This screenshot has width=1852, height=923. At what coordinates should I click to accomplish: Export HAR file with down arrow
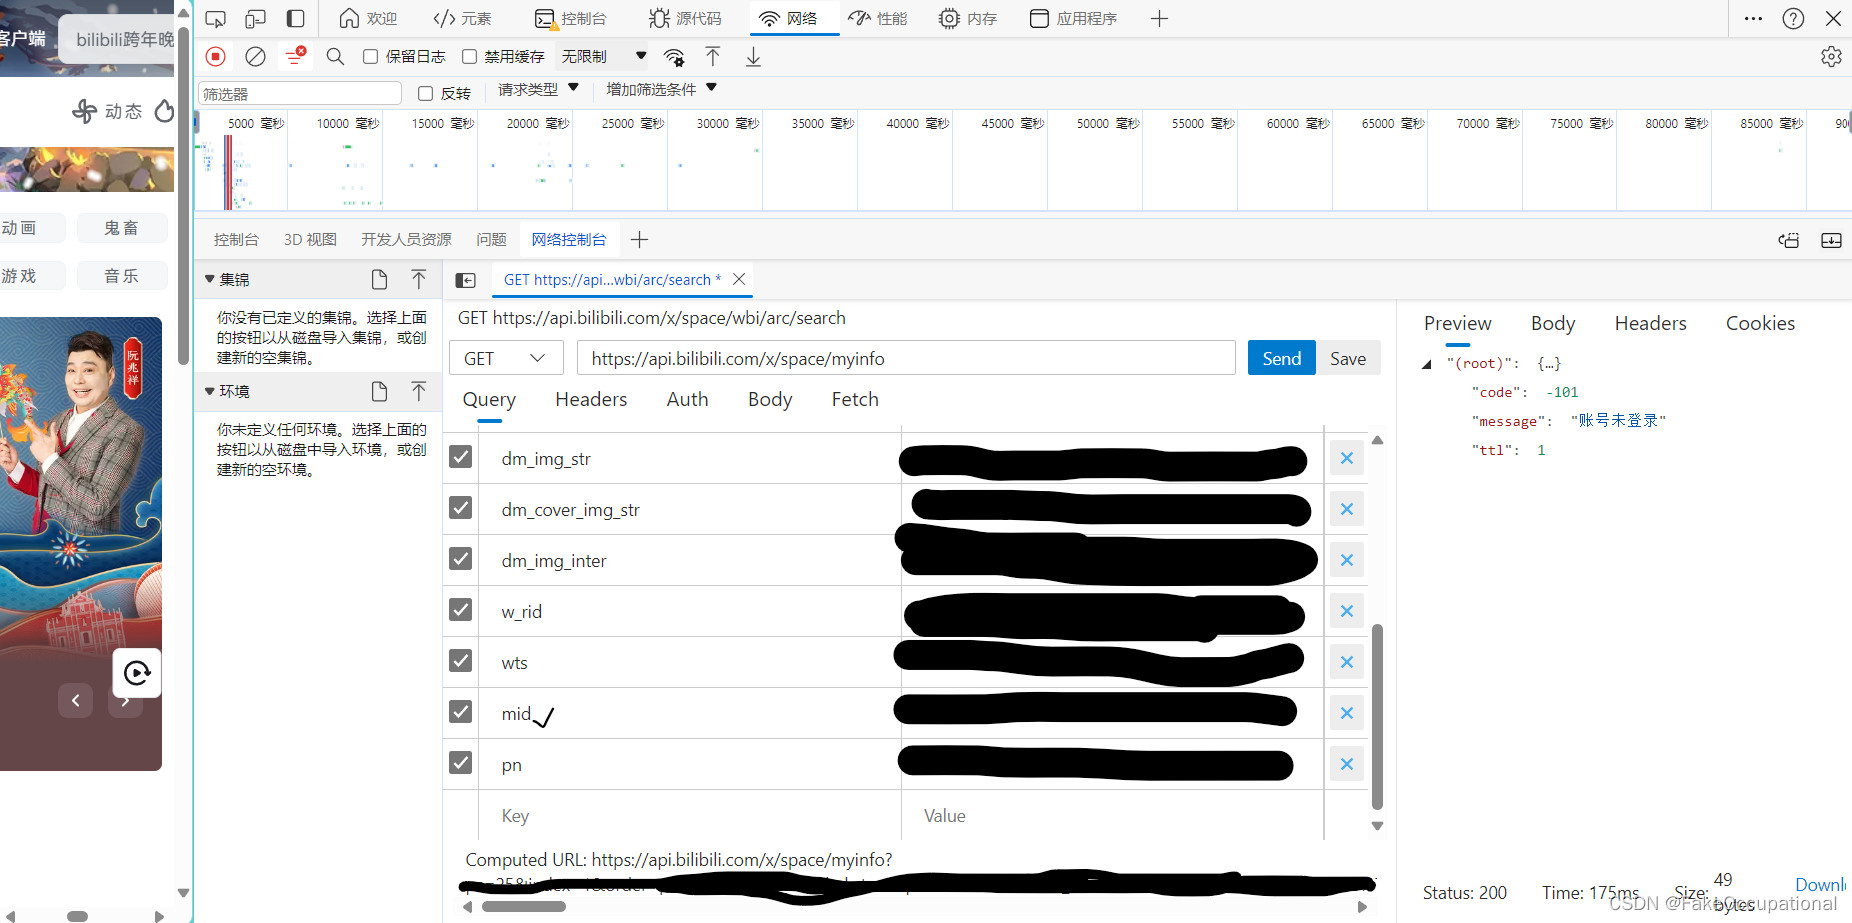pos(753,57)
